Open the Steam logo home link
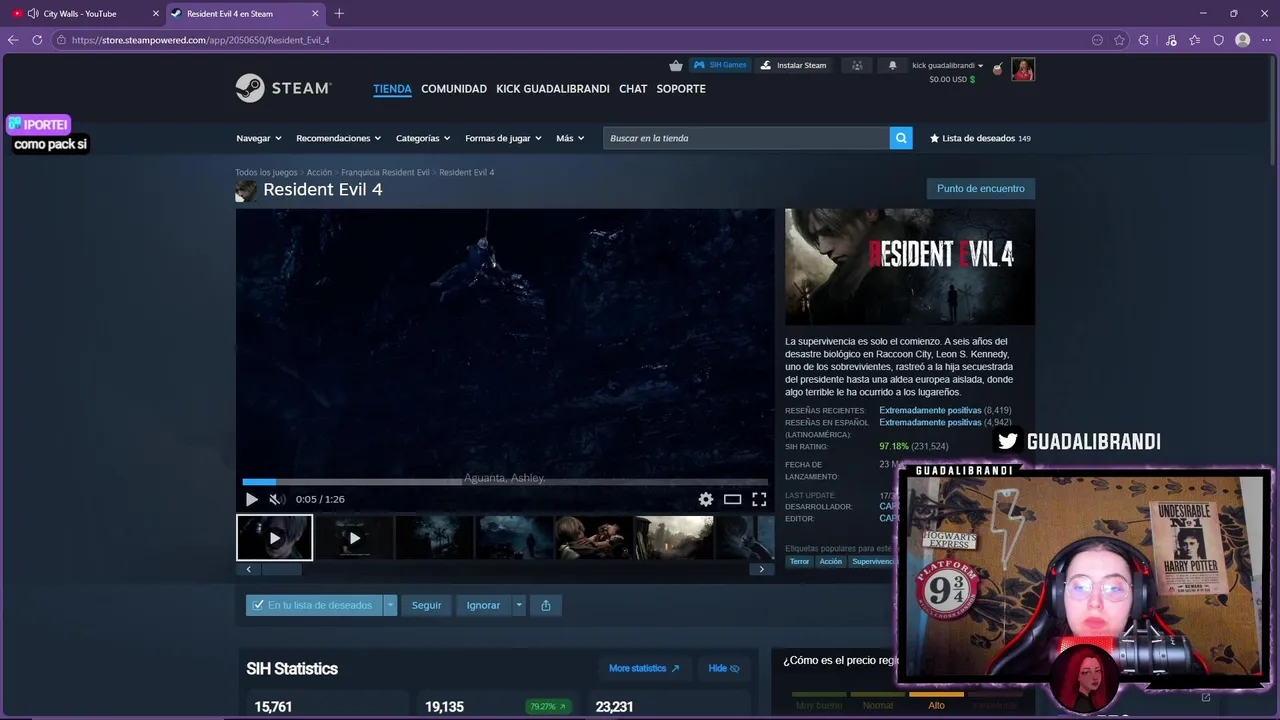Viewport: 1280px width, 720px height. (x=284, y=88)
